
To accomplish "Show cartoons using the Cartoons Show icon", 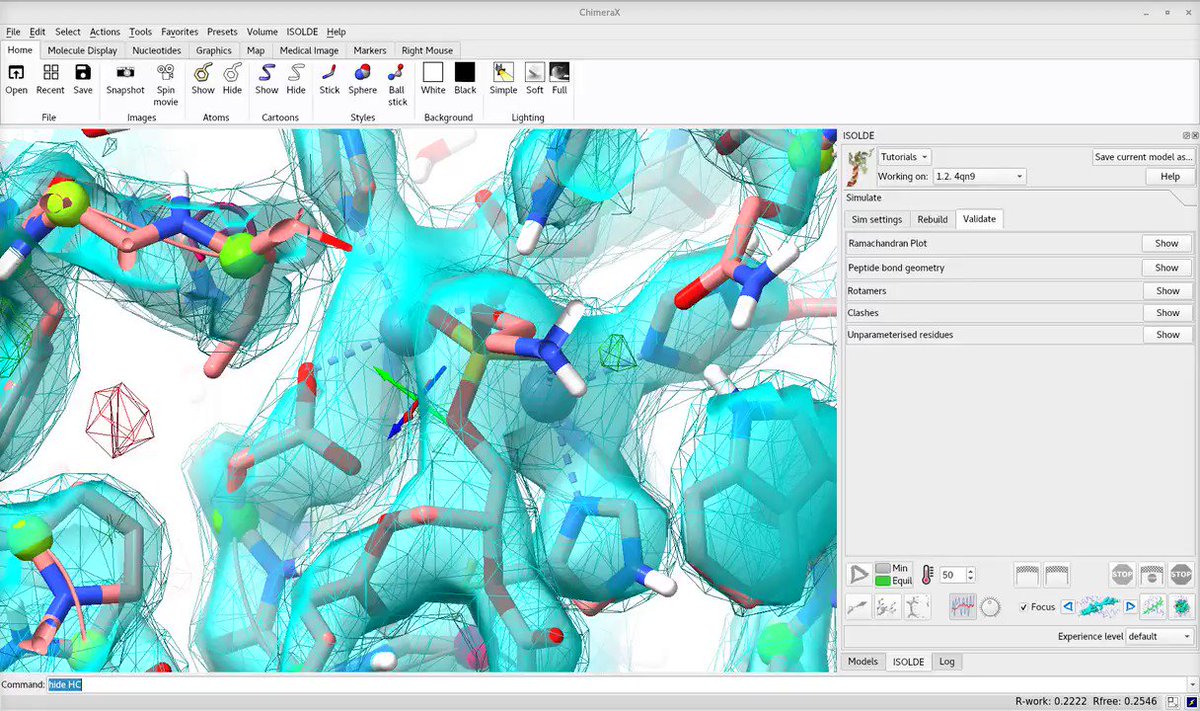I will [267, 72].
